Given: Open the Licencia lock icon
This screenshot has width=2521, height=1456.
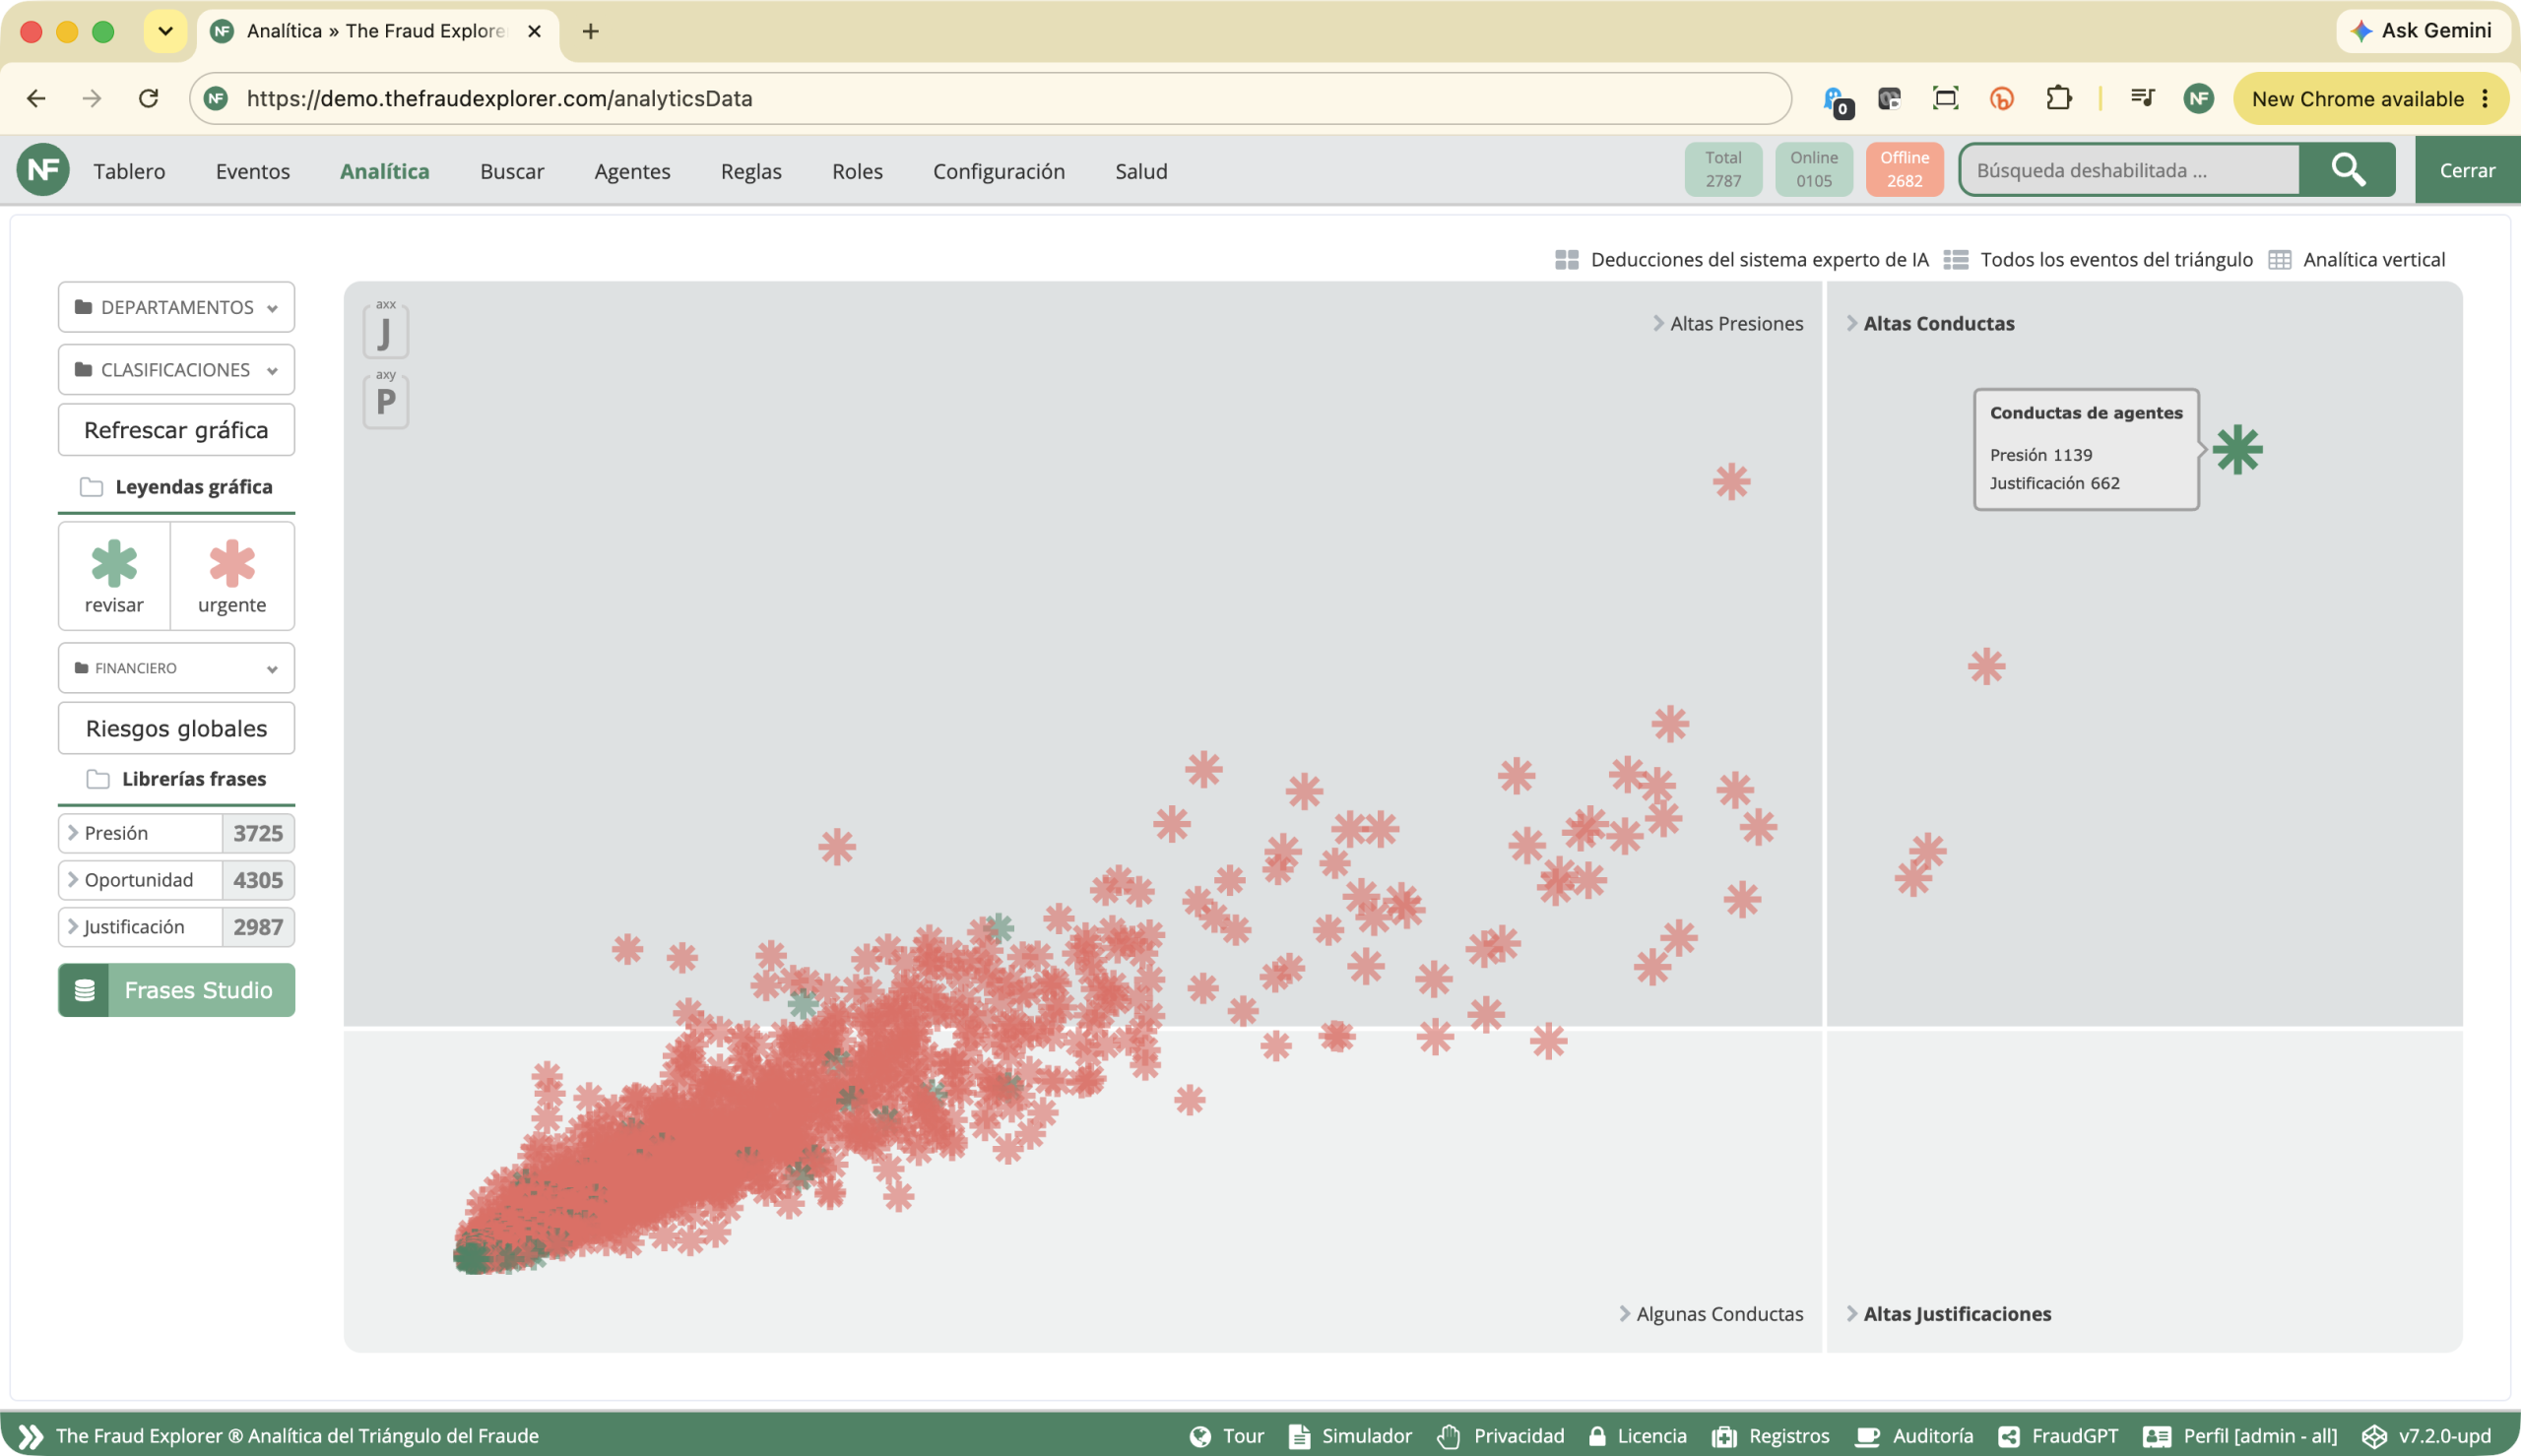Looking at the screenshot, I should click(x=1597, y=1436).
